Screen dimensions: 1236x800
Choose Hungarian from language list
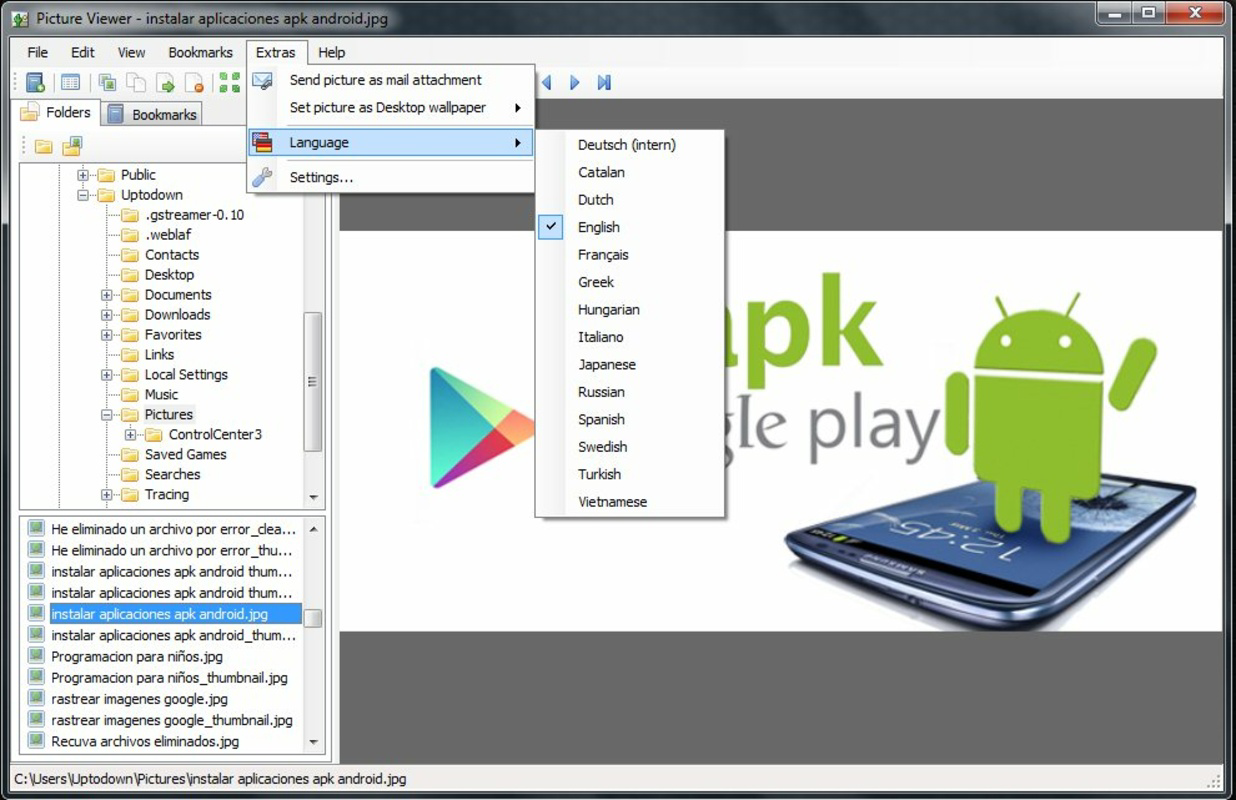pyautogui.click(x=630, y=310)
